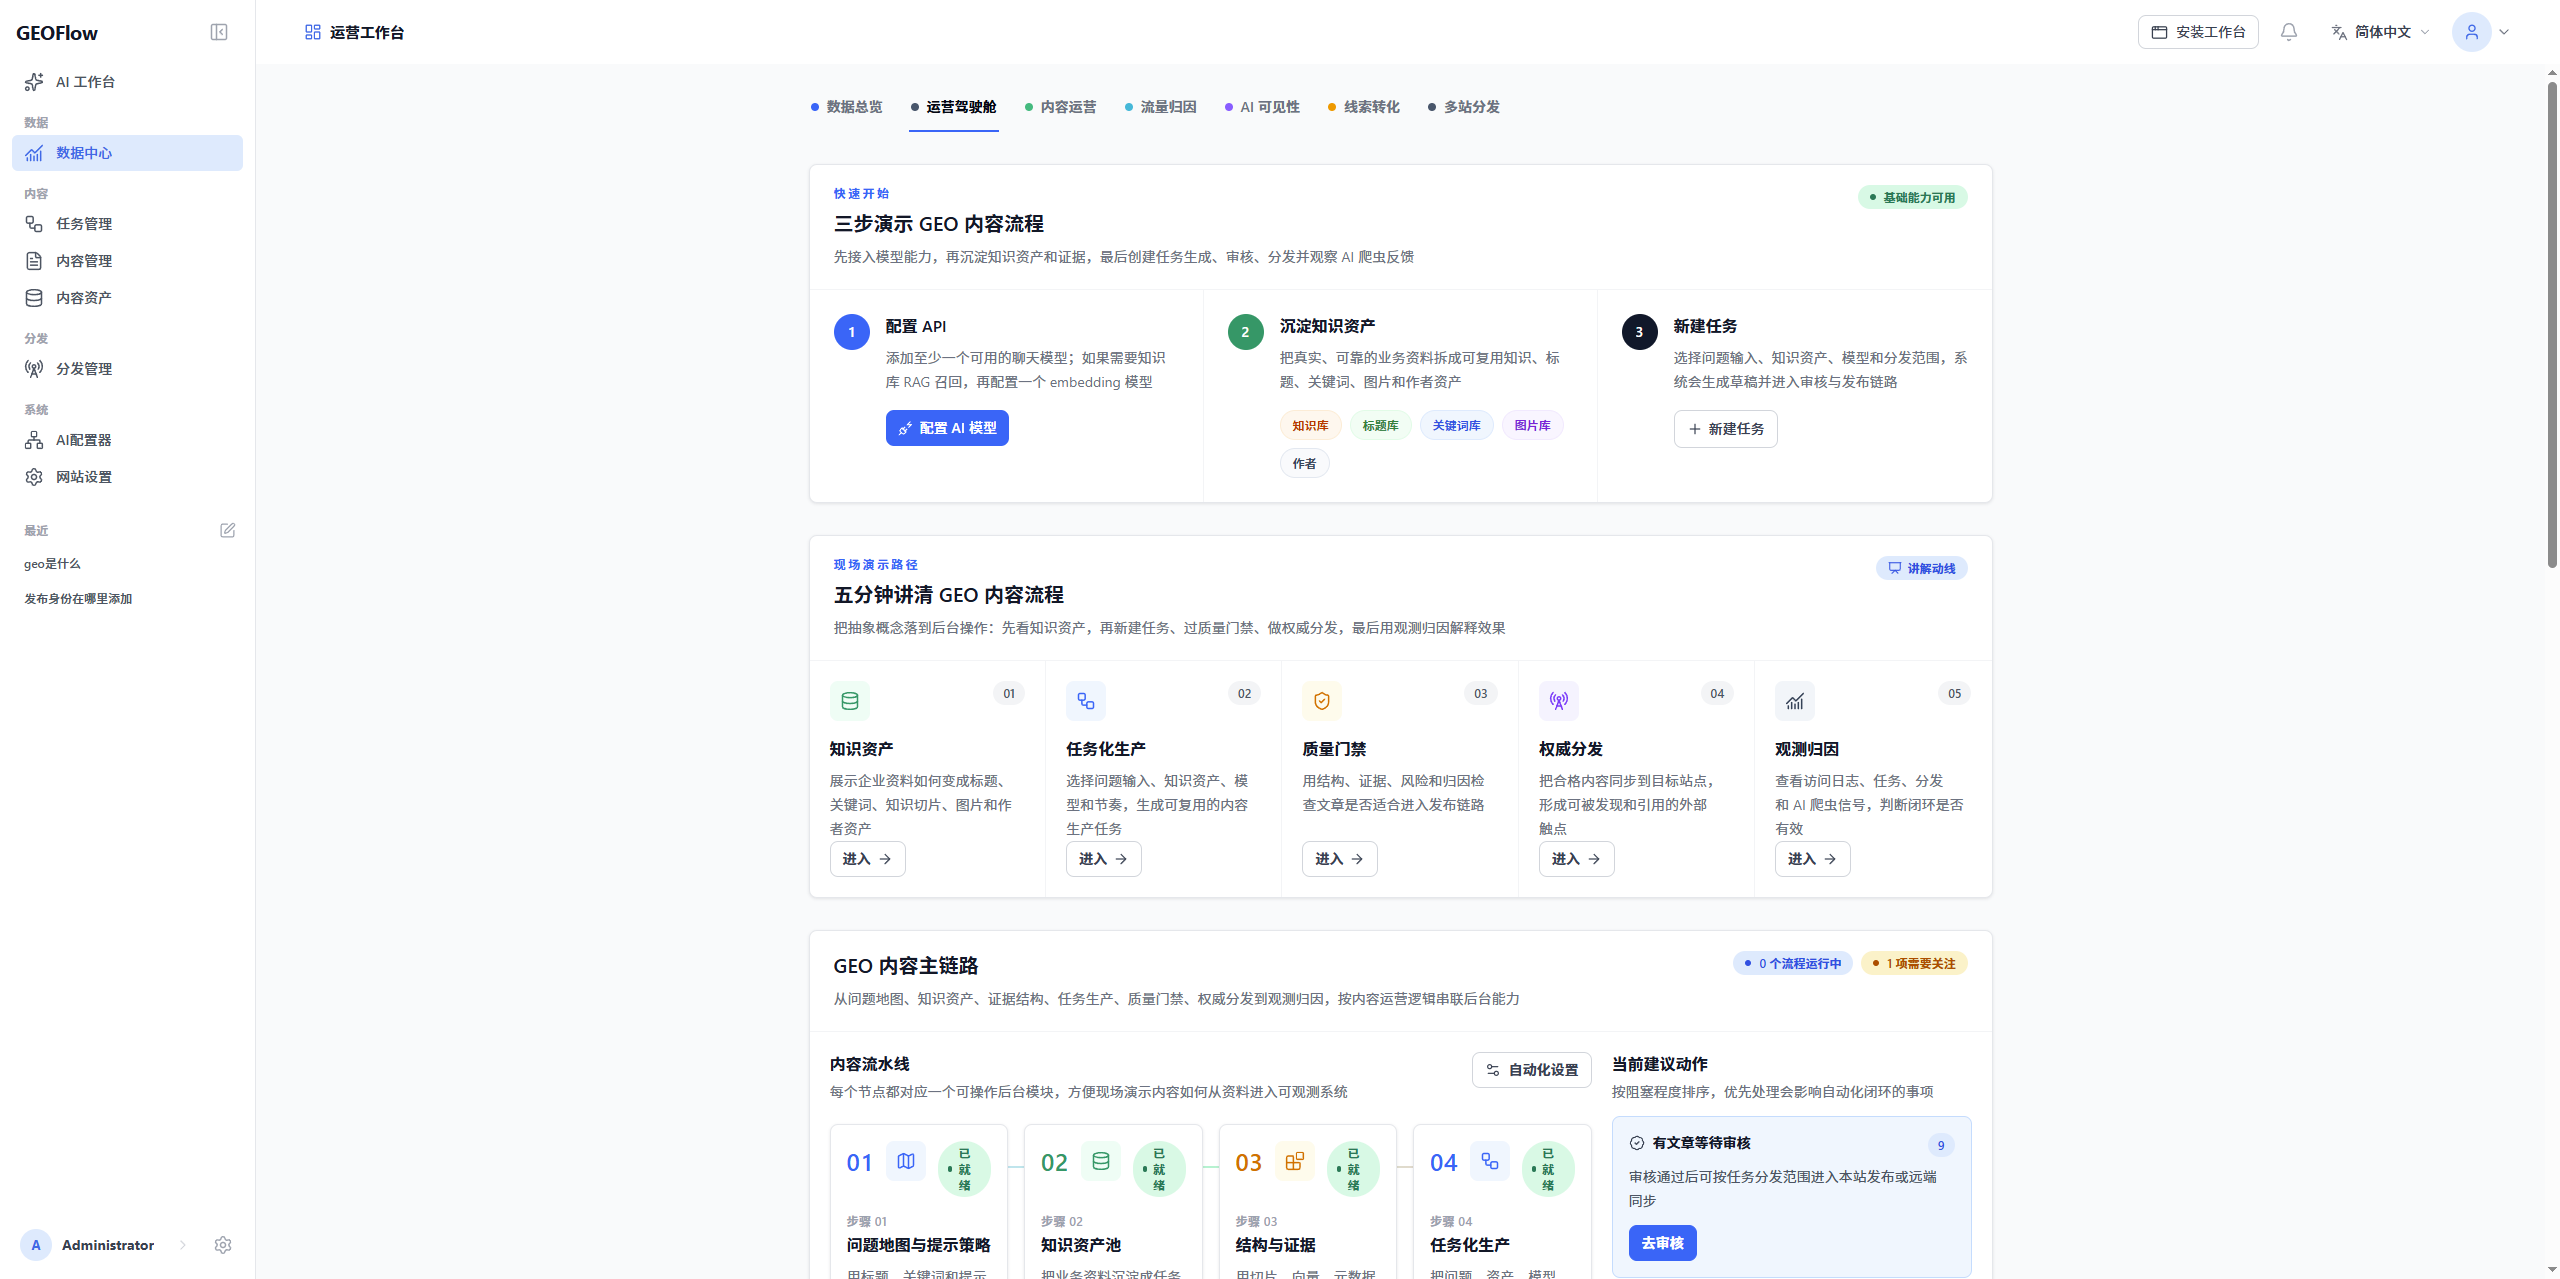Viewport: 2560px width, 1279px height.
Task: Click the 观测归因 chart icon in step 05
Action: [x=1795, y=701]
